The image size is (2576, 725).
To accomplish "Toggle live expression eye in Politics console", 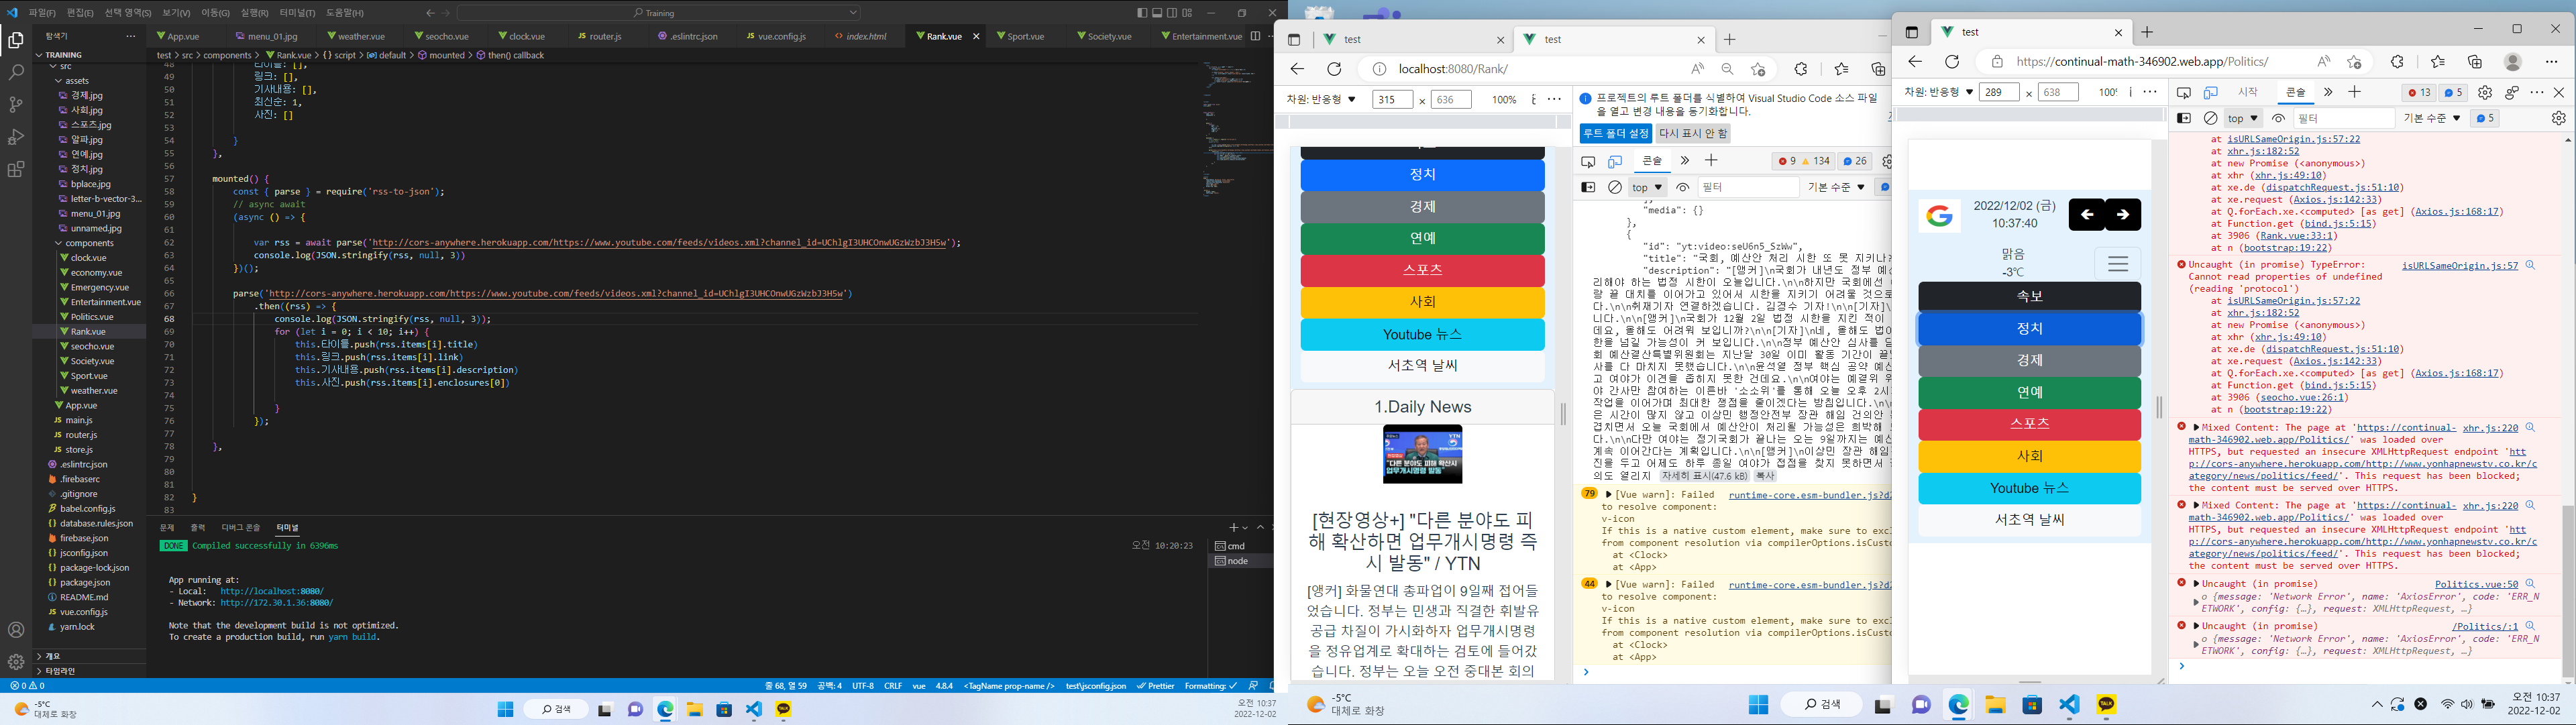I will click(x=2279, y=118).
